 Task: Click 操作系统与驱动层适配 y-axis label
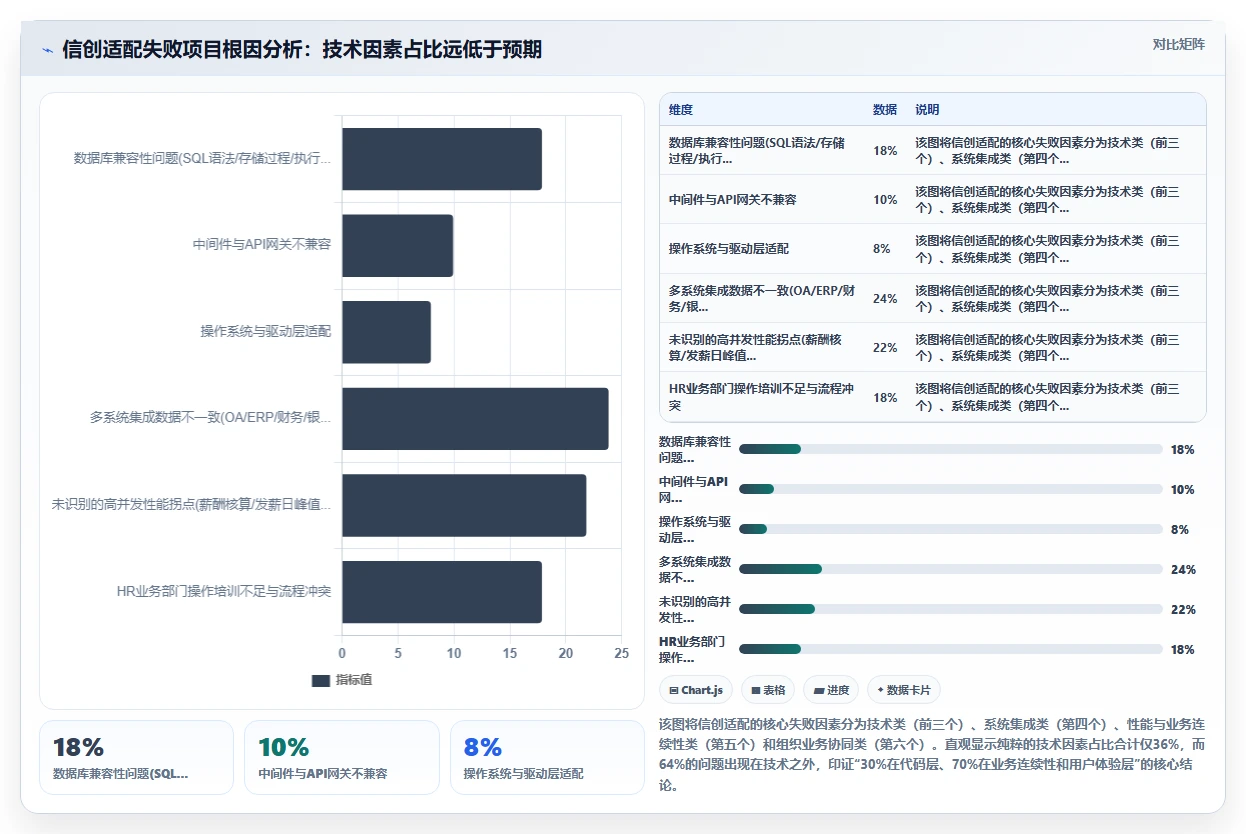point(266,331)
